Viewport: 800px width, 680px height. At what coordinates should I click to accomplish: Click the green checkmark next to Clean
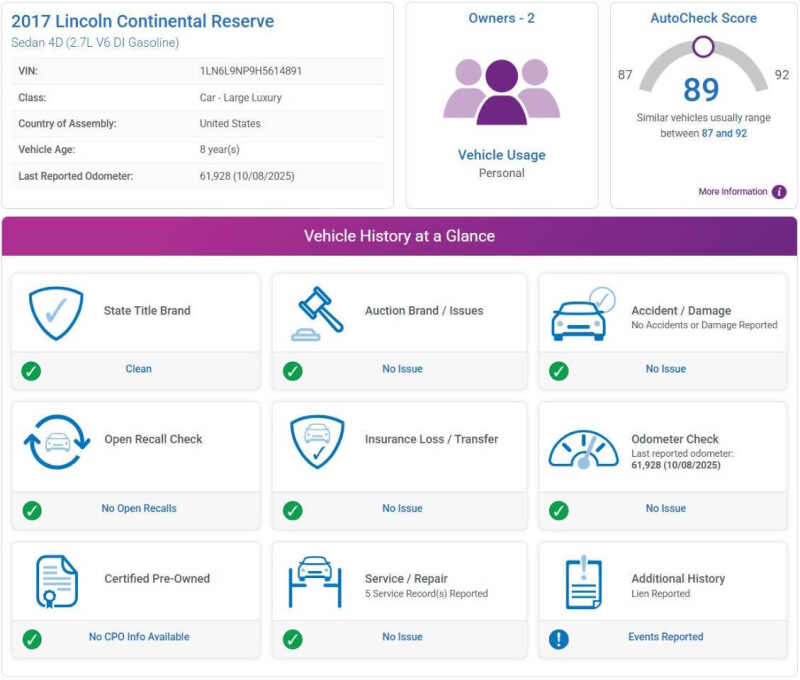point(31,370)
